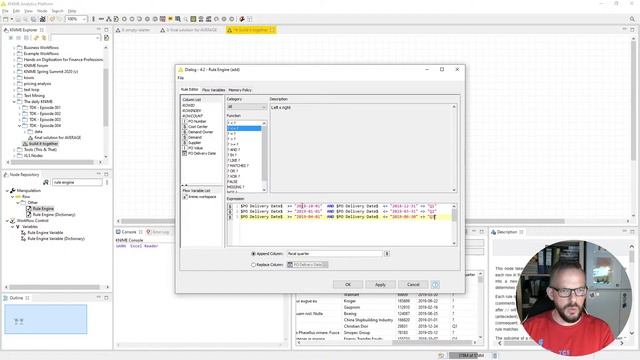Screen dimensions: 640x360
Task: Toggle comment marker on first rule line
Action: [x=230, y=207]
